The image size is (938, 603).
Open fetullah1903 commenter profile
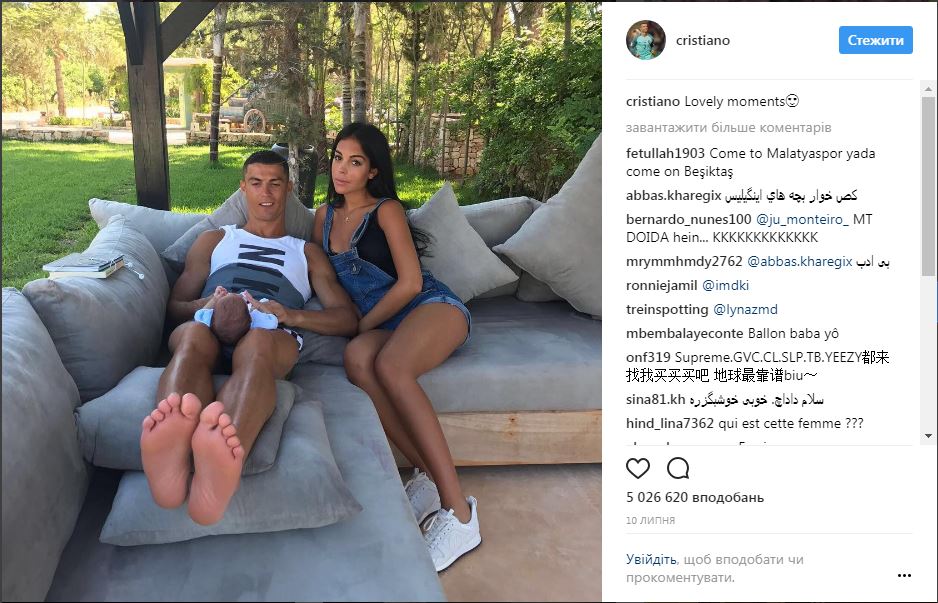pos(665,153)
